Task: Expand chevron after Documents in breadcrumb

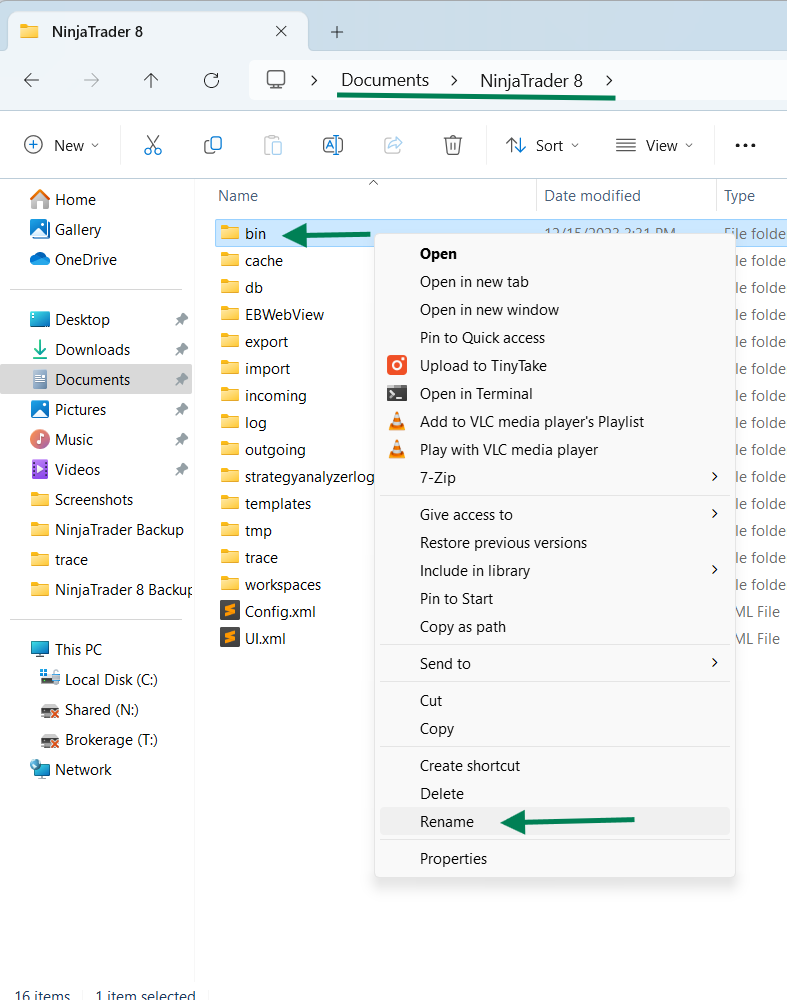Action: coord(454,80)
